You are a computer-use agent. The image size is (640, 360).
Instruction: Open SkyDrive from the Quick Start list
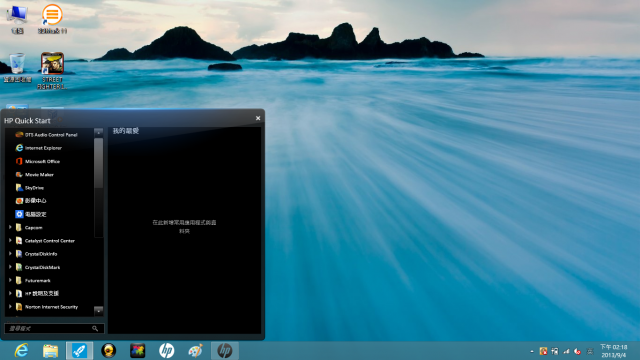pyautogui.click(x=29, y=188)
